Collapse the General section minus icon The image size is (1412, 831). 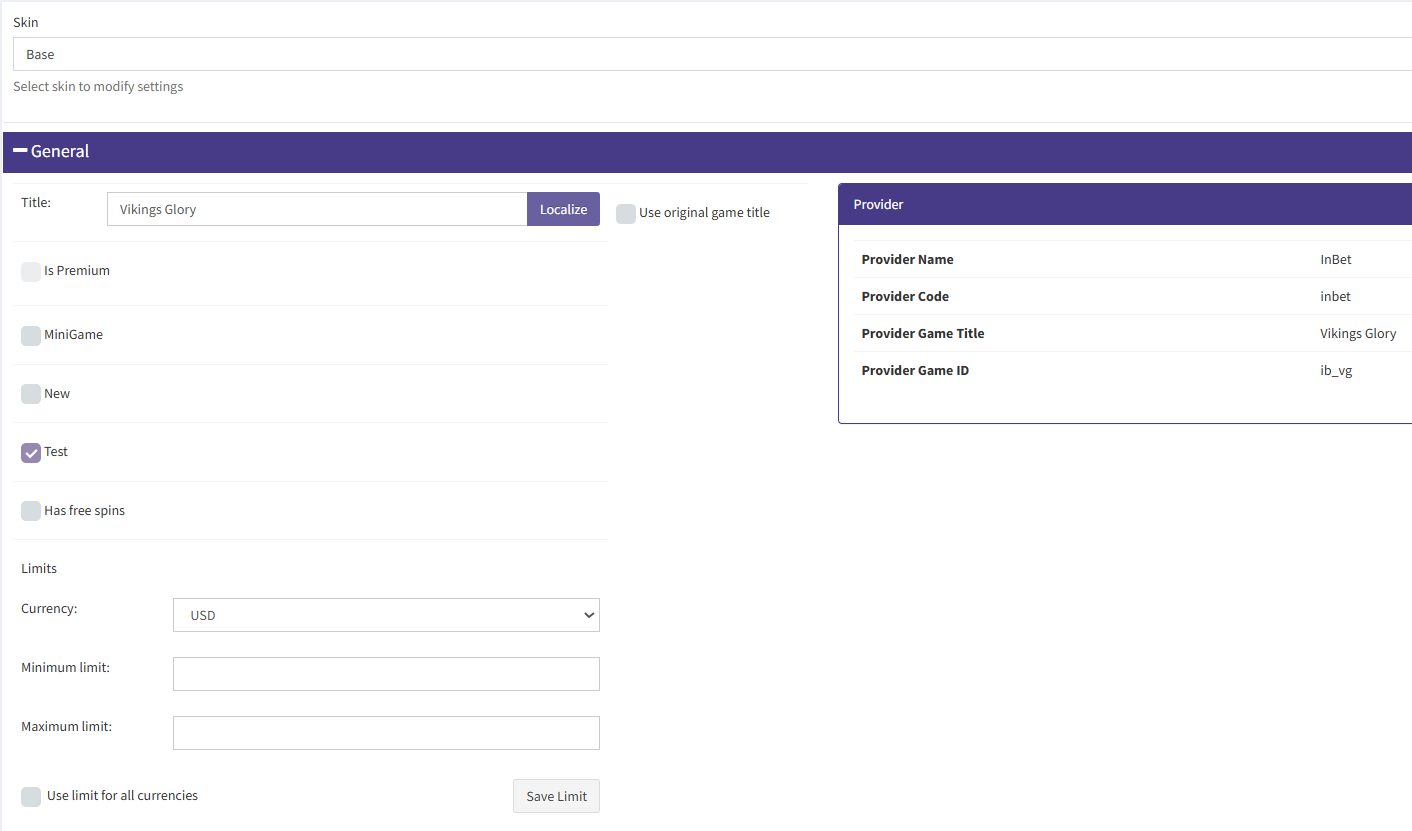20,151
